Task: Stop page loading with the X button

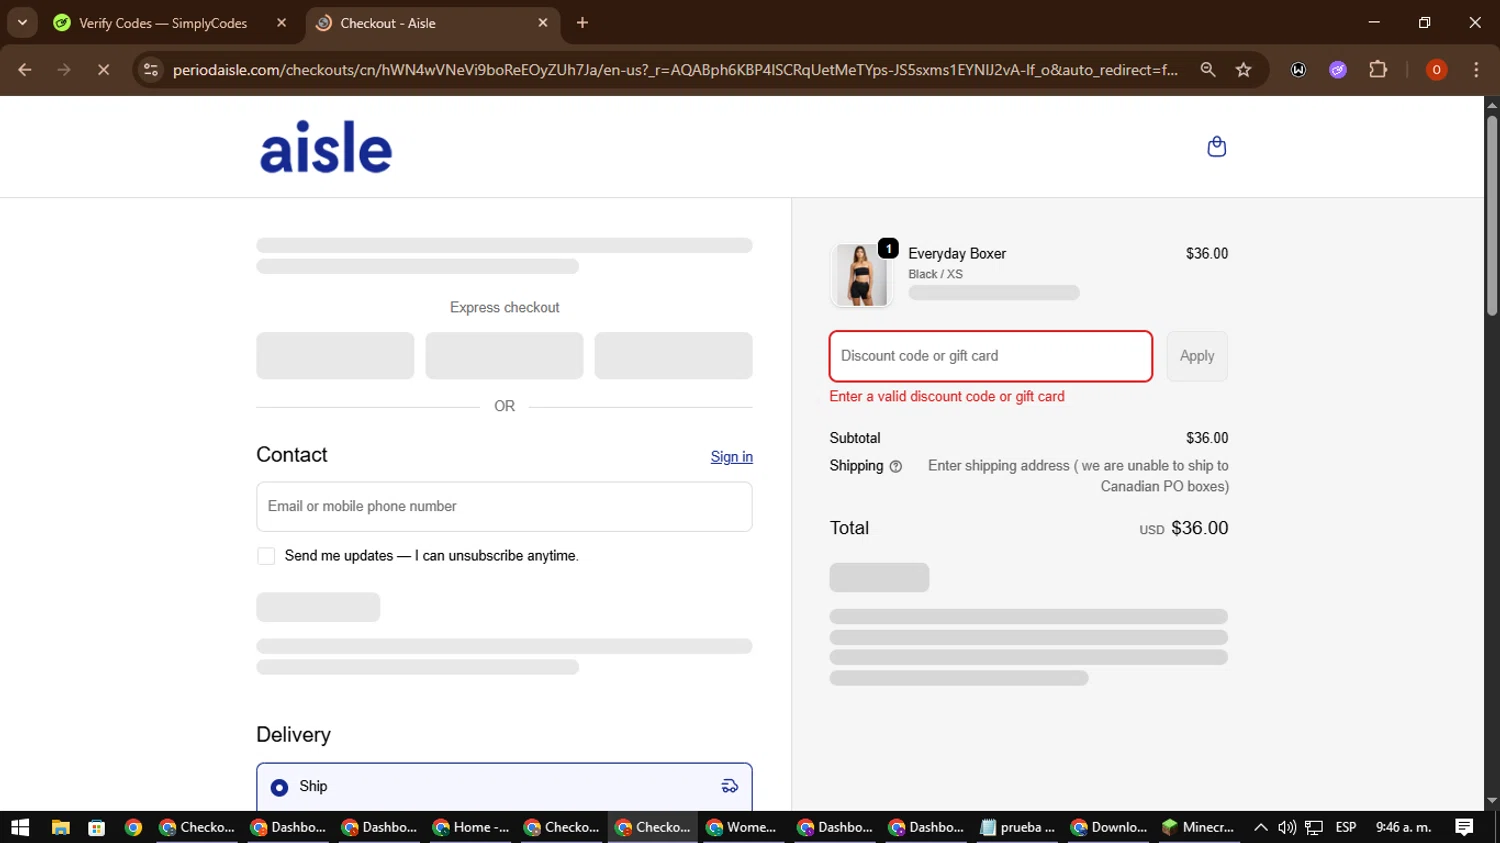Action: (103, 70)
